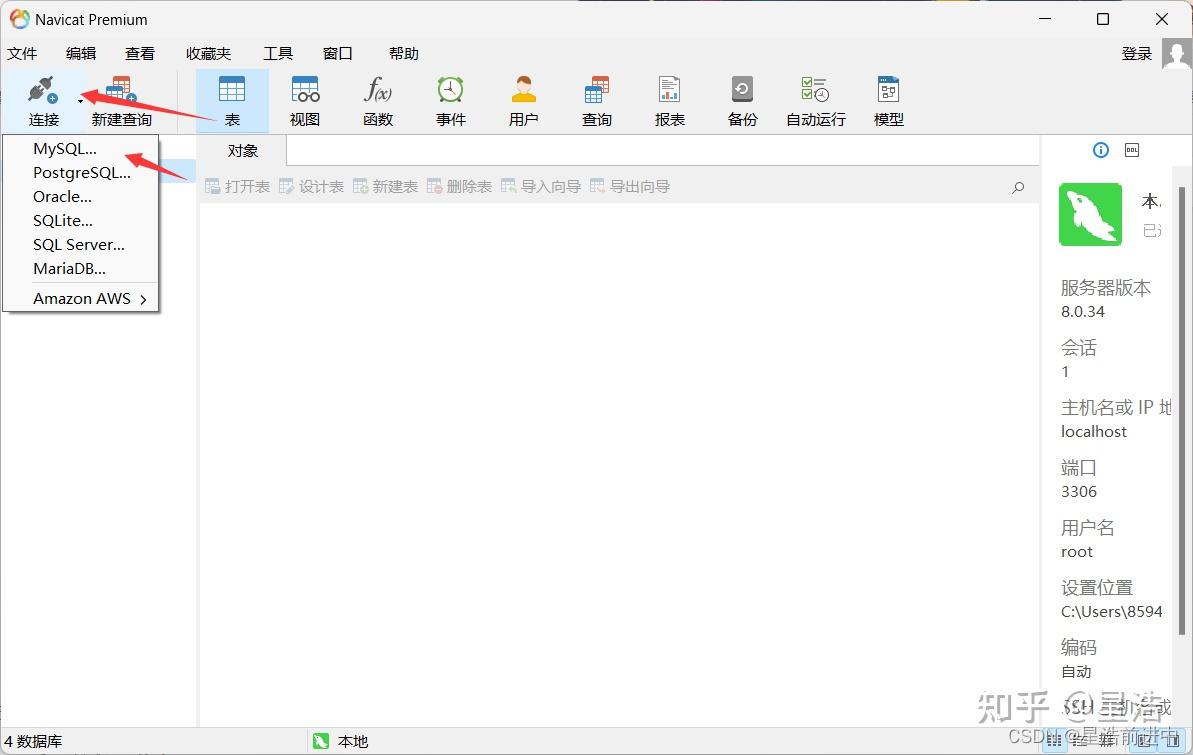Click the user avatar icon
Viewport: 1193px width, 755px height.
point(1176,54)
